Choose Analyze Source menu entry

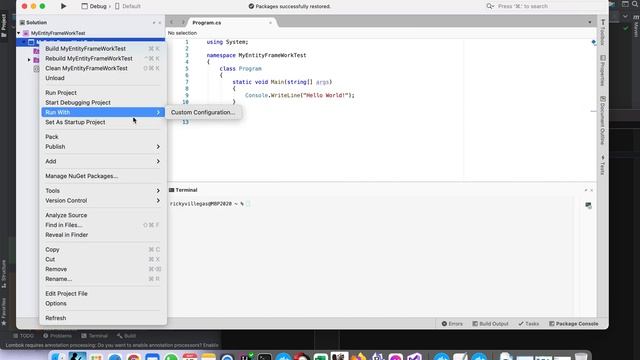(102, 215)
